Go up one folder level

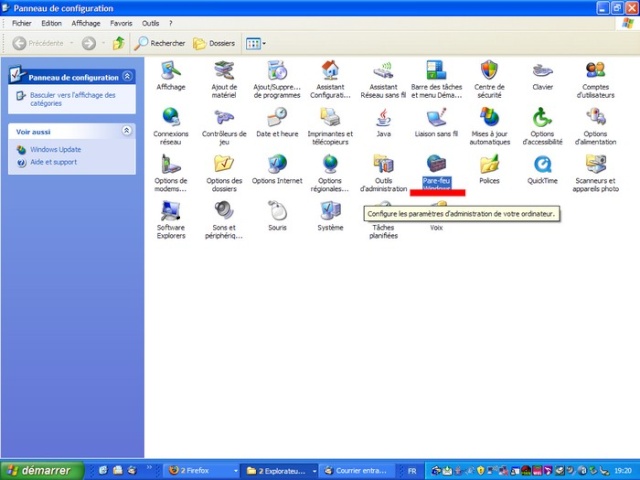tap(119, 43)
